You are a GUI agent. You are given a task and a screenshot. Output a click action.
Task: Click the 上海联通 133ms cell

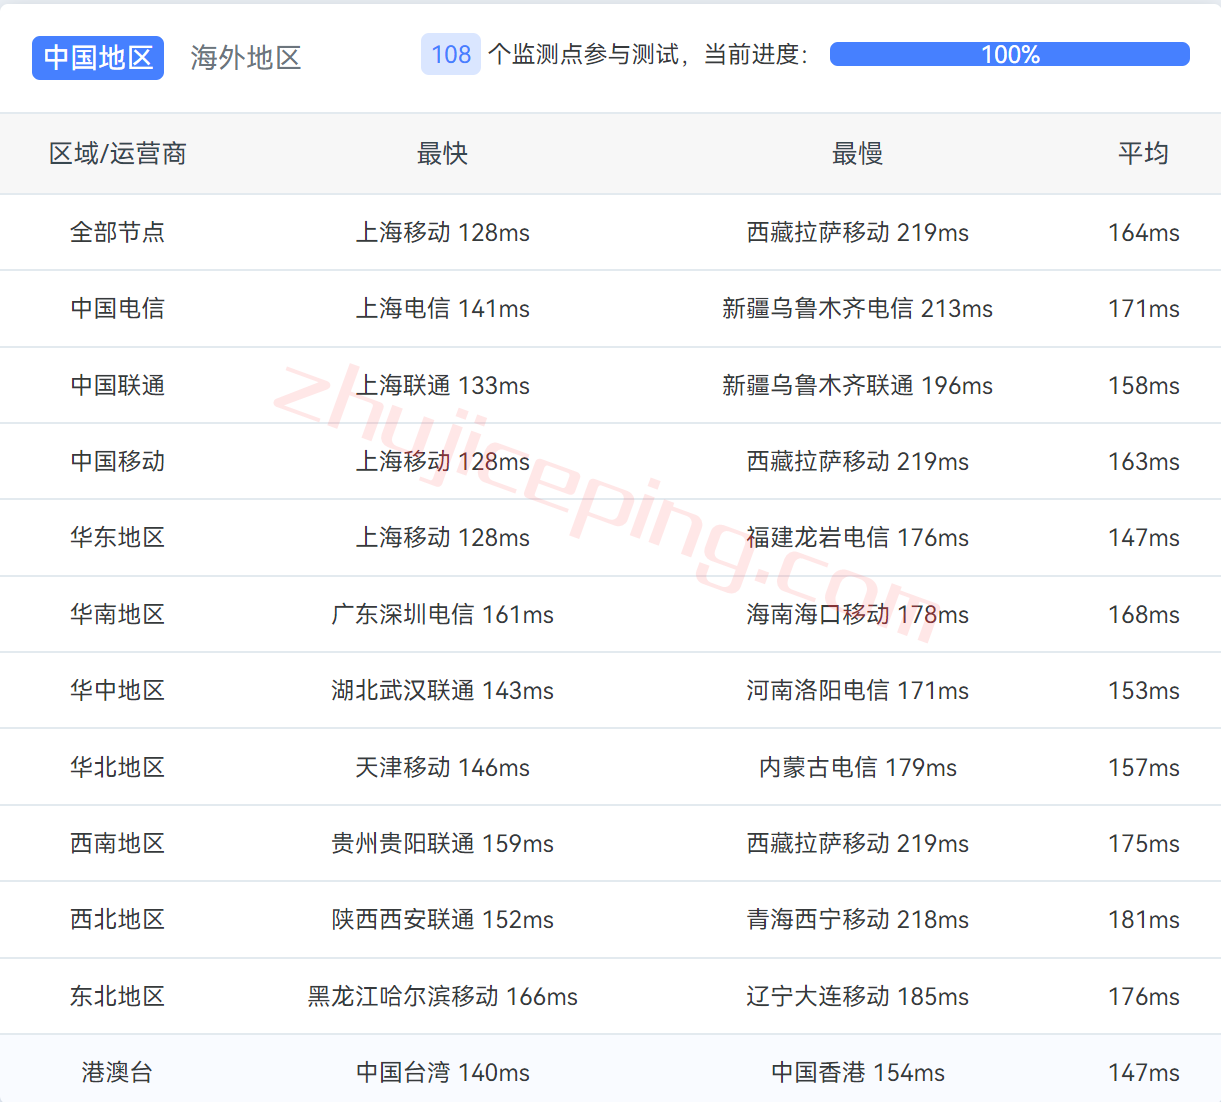[x=443, y=385]
